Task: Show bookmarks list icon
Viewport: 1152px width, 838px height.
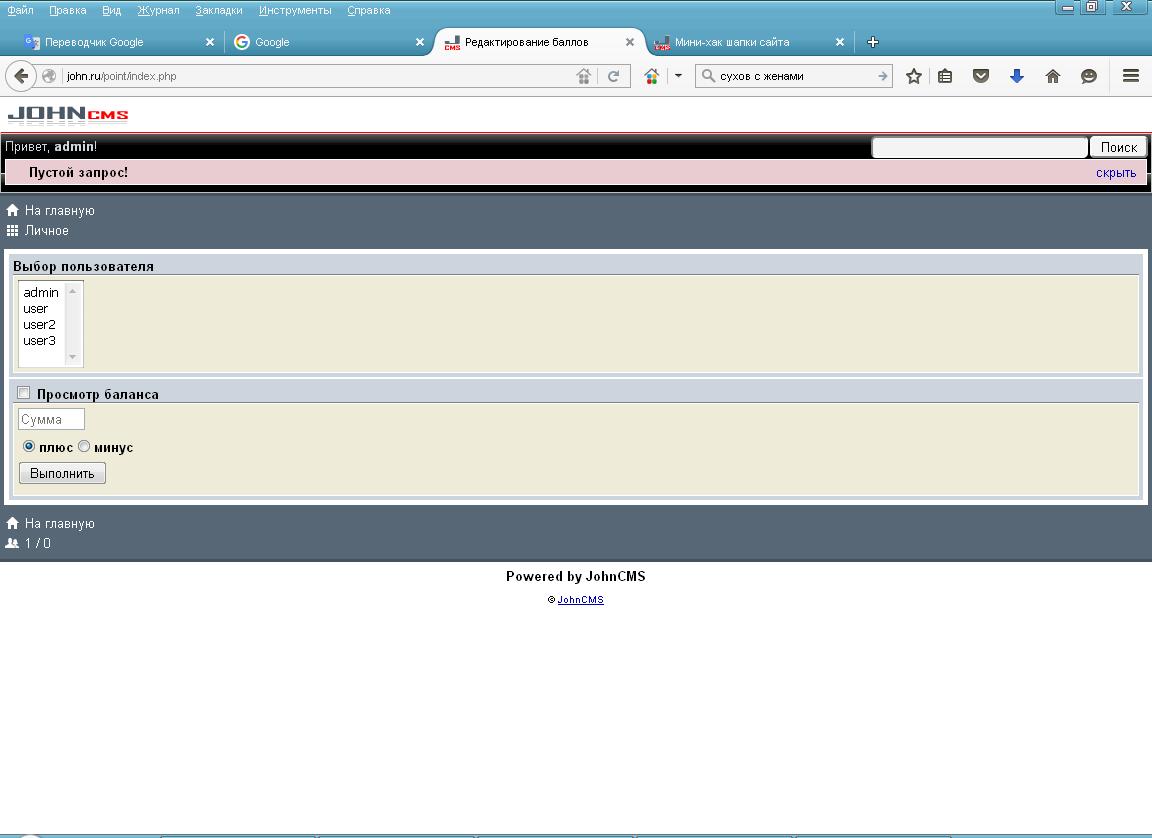Action: tap(945, 76)
